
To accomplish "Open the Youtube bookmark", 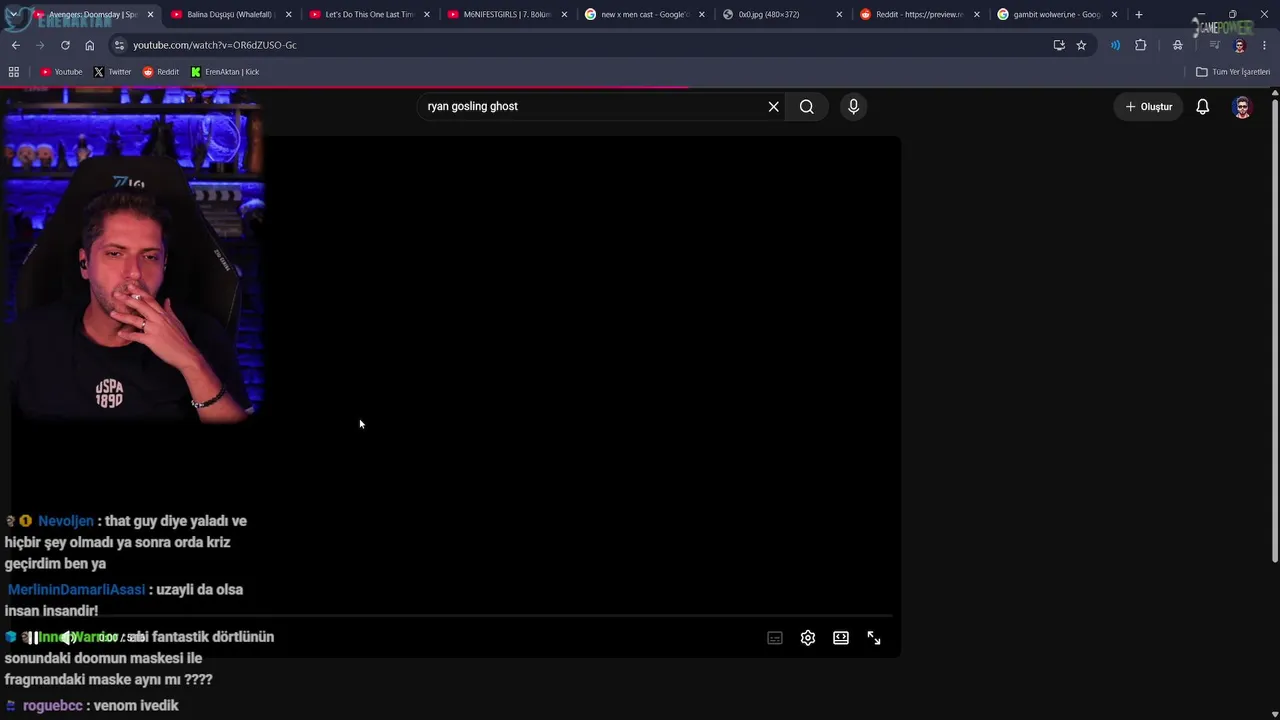I will click(x=61, y=72).
